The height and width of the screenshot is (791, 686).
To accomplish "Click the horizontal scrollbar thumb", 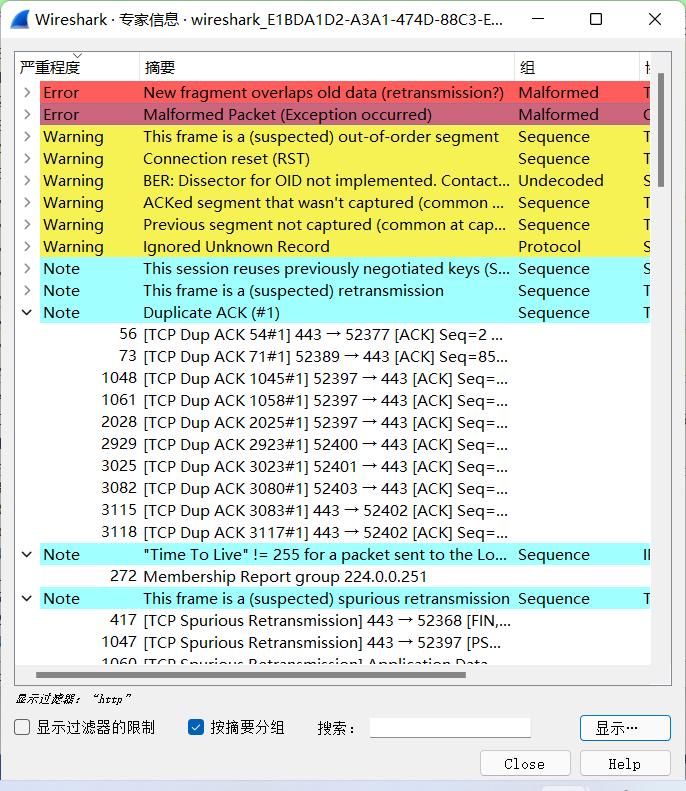I will (251, 674).
